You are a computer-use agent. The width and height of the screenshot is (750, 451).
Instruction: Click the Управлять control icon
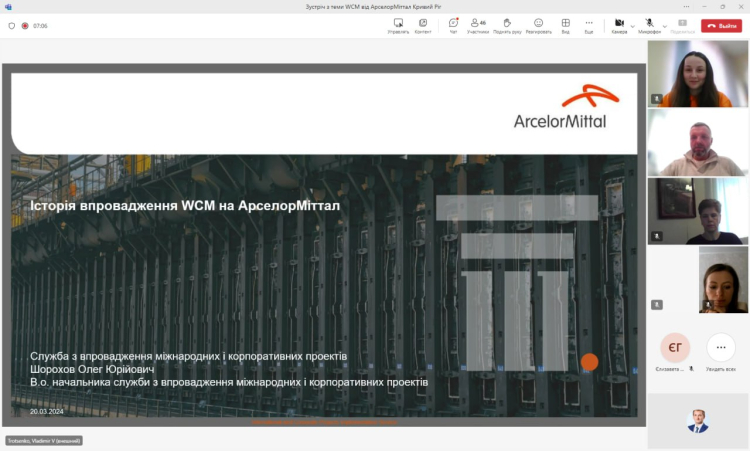pos(398,24)
